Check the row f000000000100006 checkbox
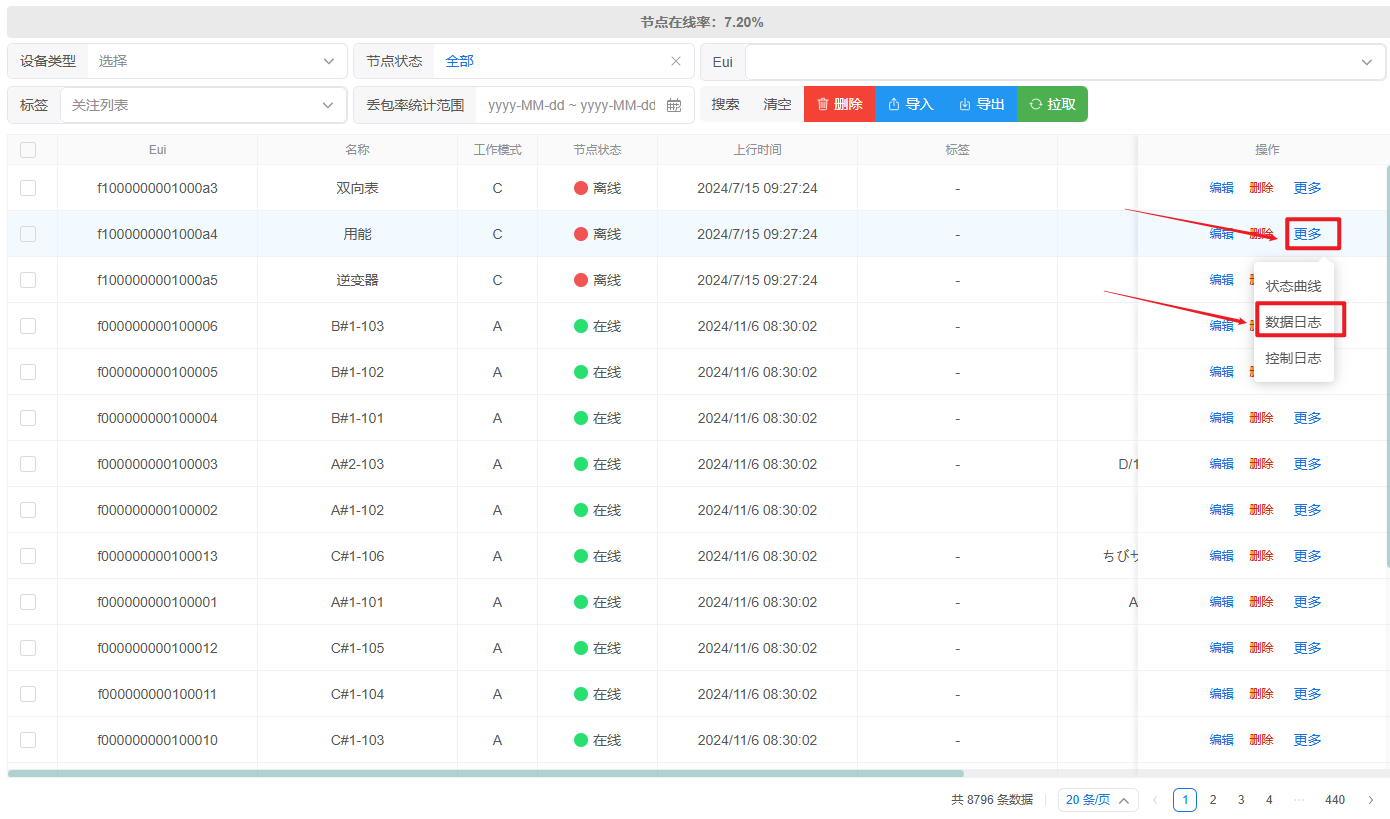This screenshot has width=1390, height=819. pyautogui.click(x=28, y=326)
